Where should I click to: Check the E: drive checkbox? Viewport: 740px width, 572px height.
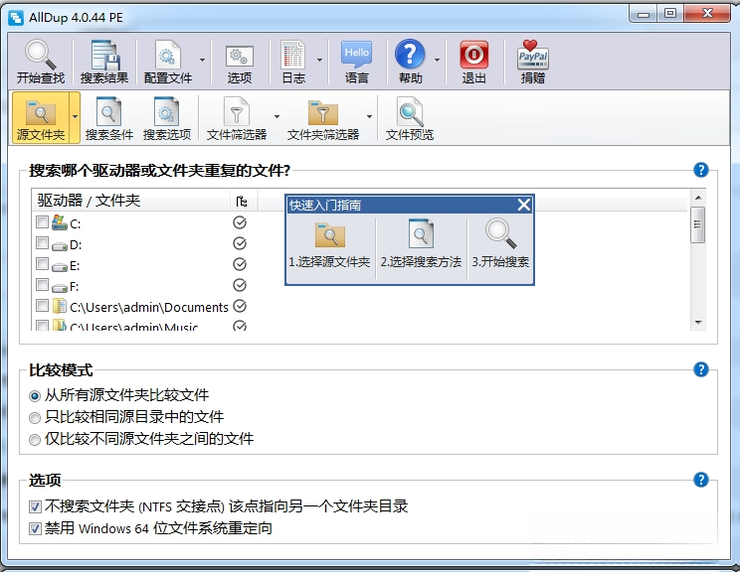42,263
